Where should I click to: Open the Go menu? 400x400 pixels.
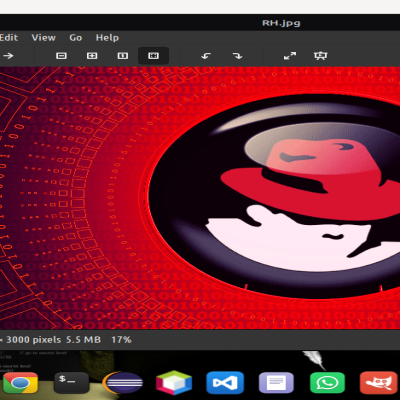click(76, 38)
